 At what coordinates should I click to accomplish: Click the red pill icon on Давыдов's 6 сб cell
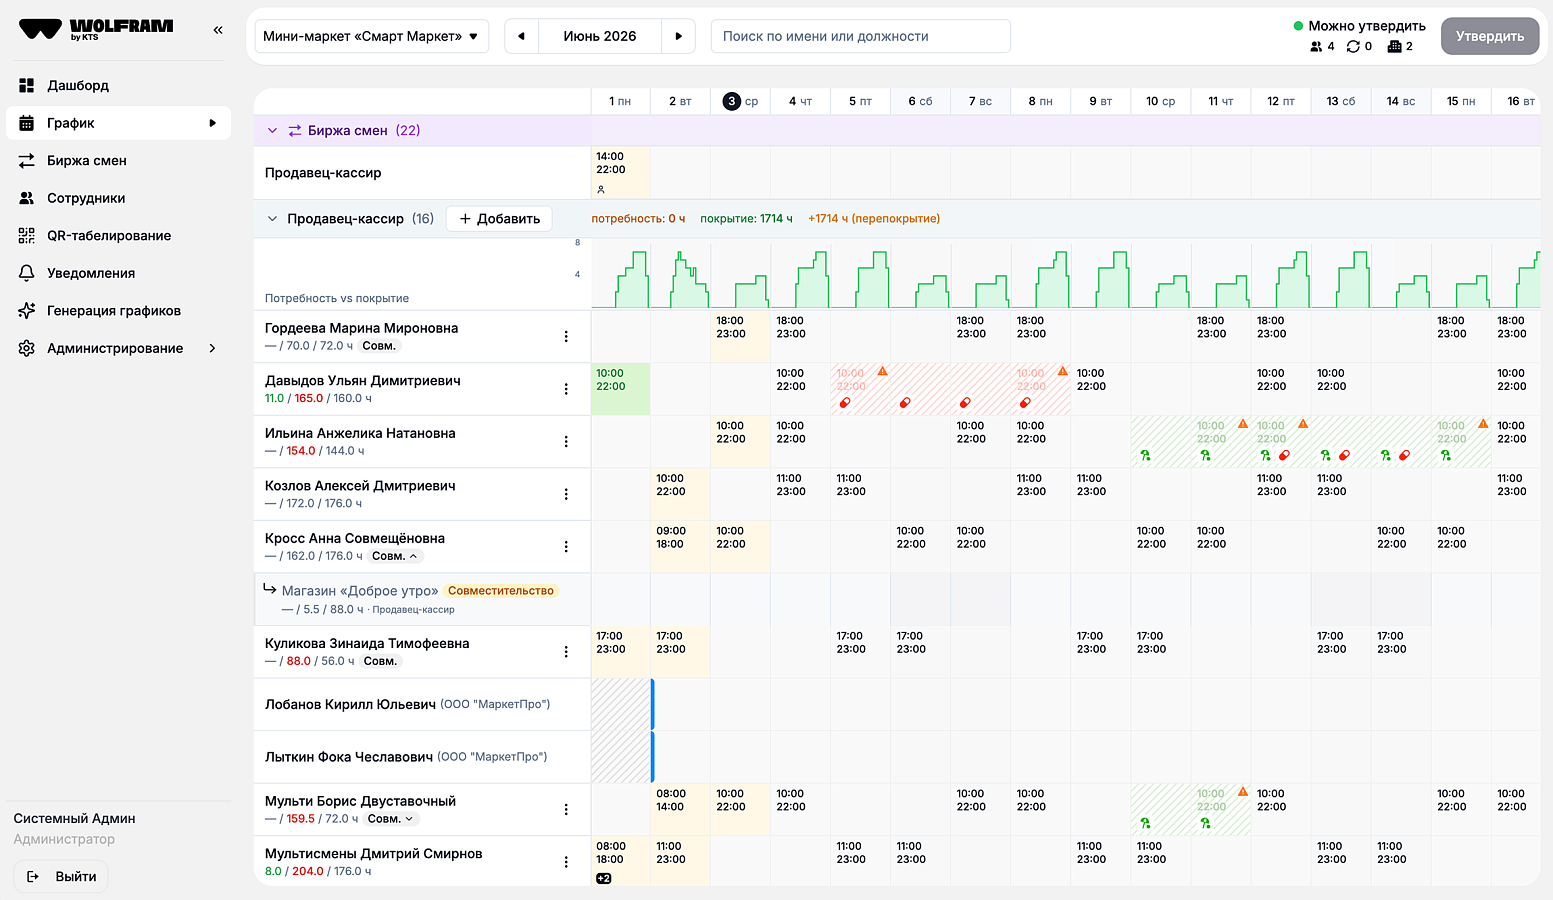905,403
